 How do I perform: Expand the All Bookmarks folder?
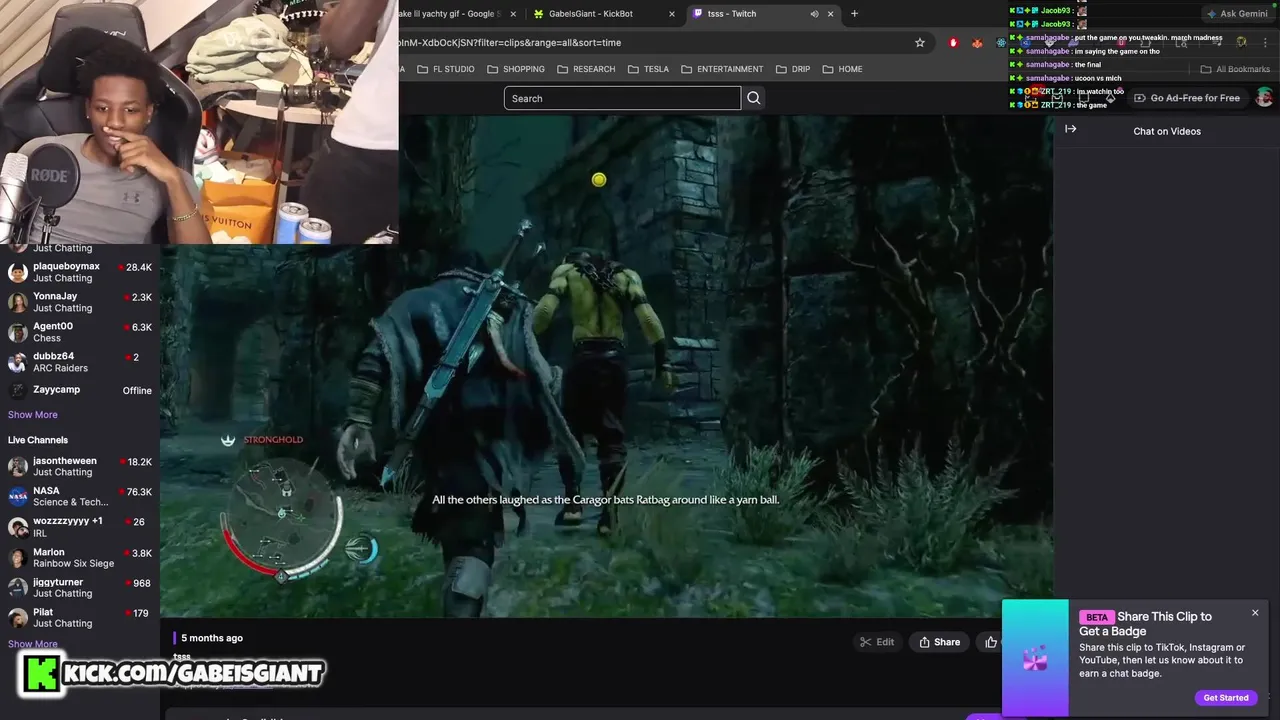pyautogui.click(x=1235, y=69)
